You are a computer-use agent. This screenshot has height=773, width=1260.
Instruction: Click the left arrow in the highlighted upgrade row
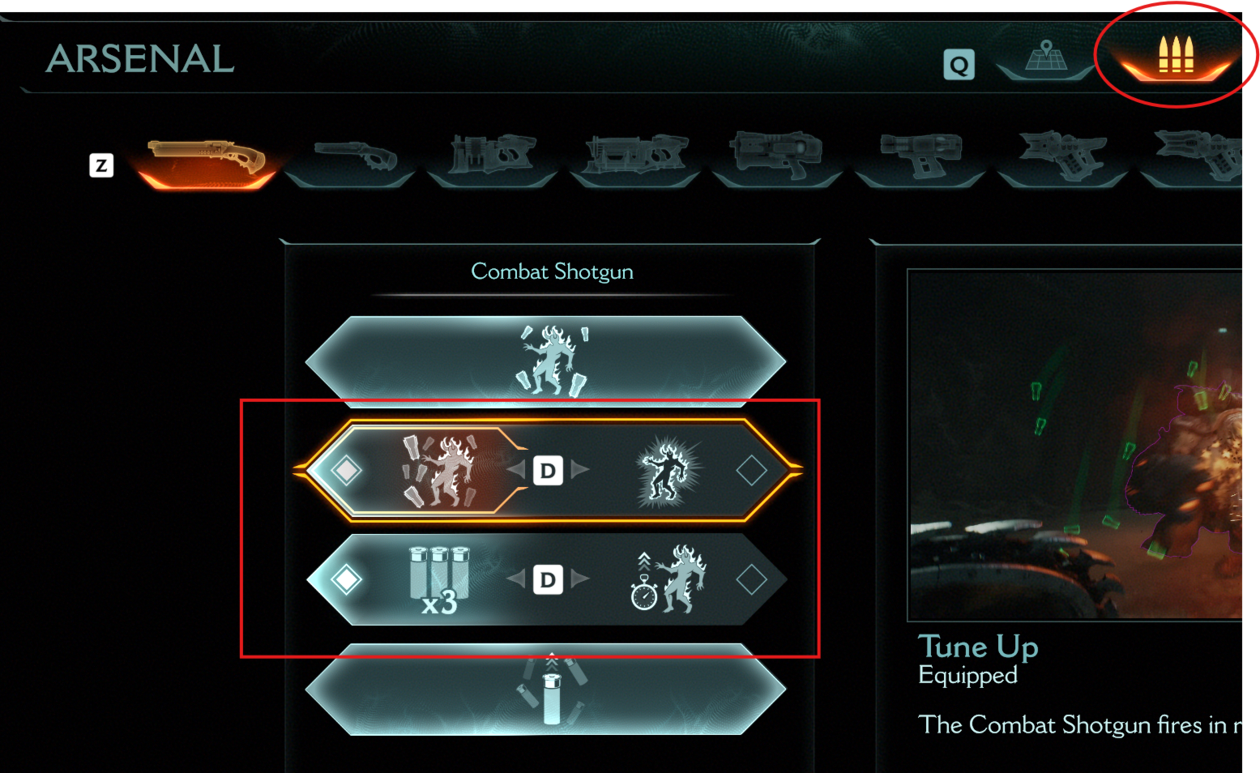516,470
